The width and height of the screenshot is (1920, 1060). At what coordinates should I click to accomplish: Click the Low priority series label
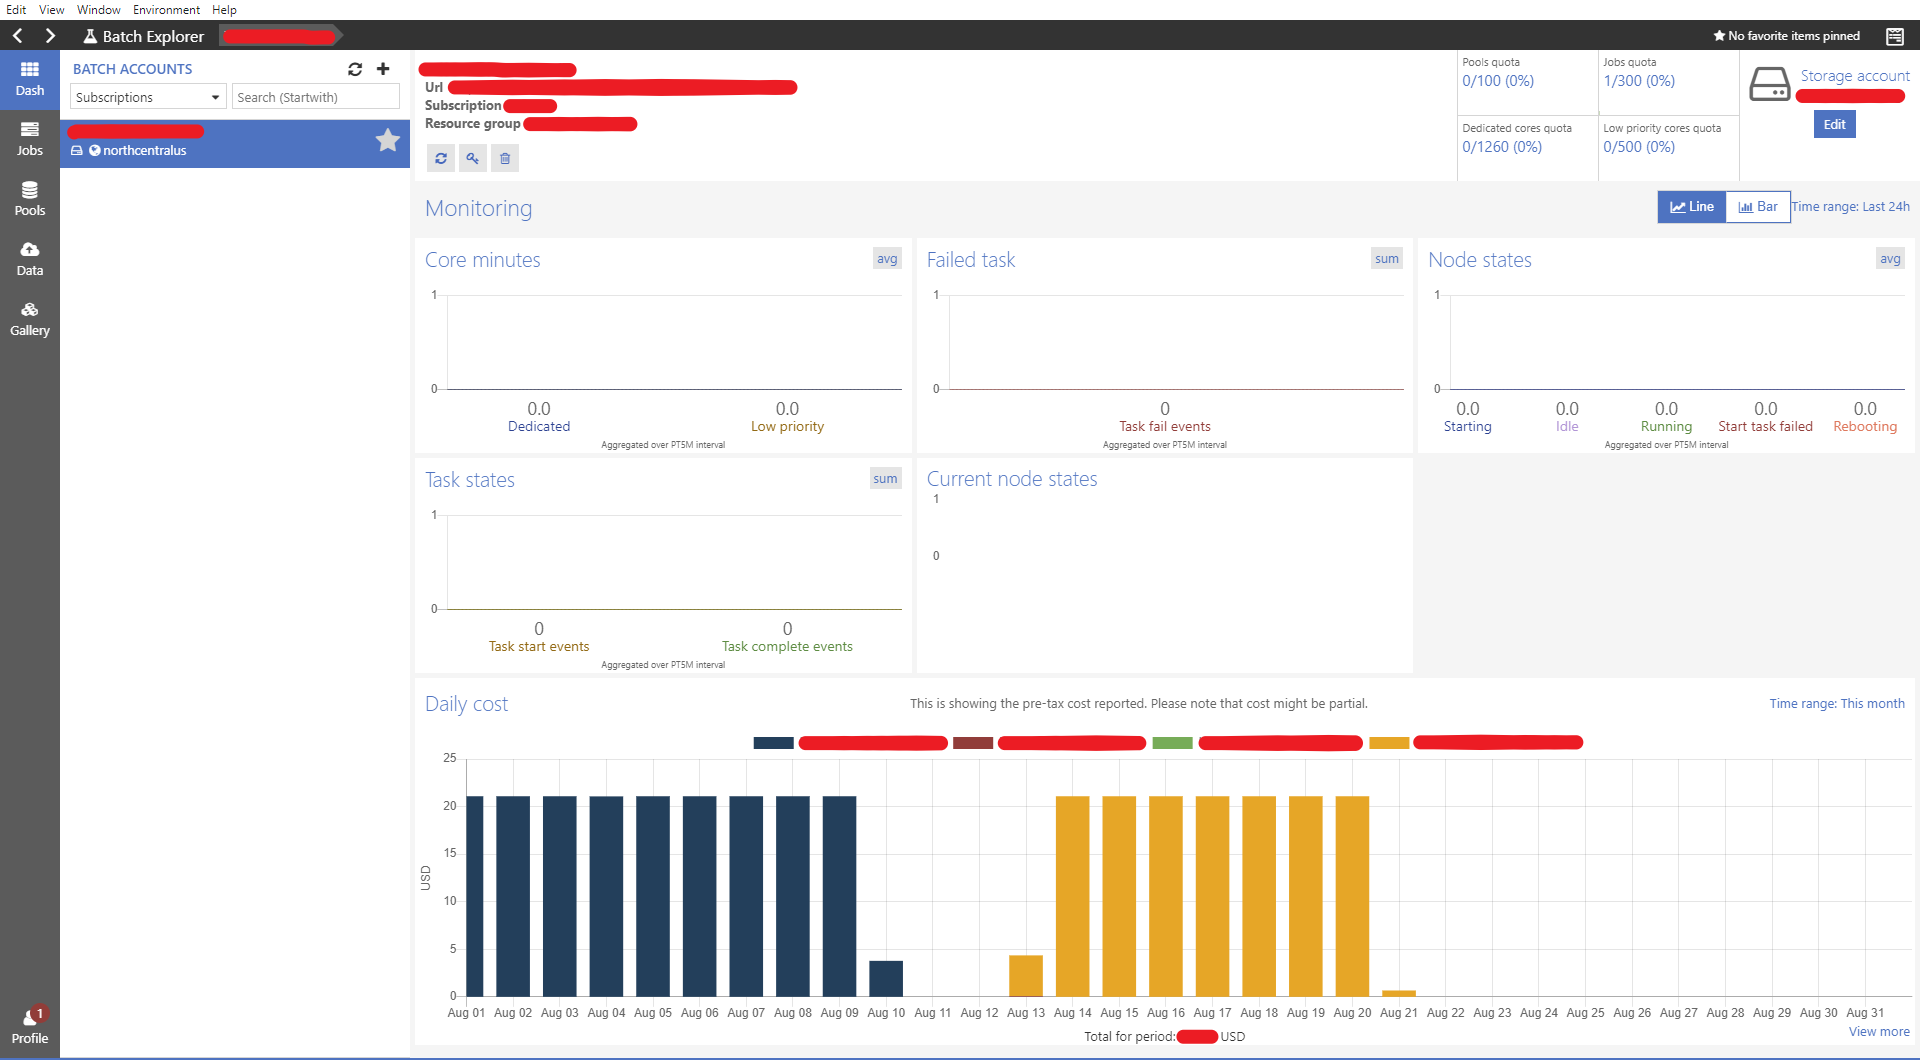coord(787,427)
